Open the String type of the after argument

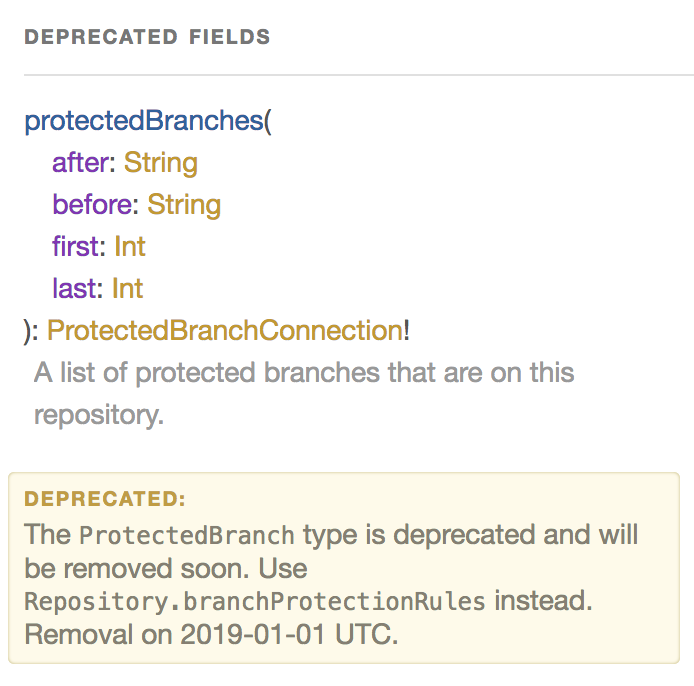click(x=161, y=163)
